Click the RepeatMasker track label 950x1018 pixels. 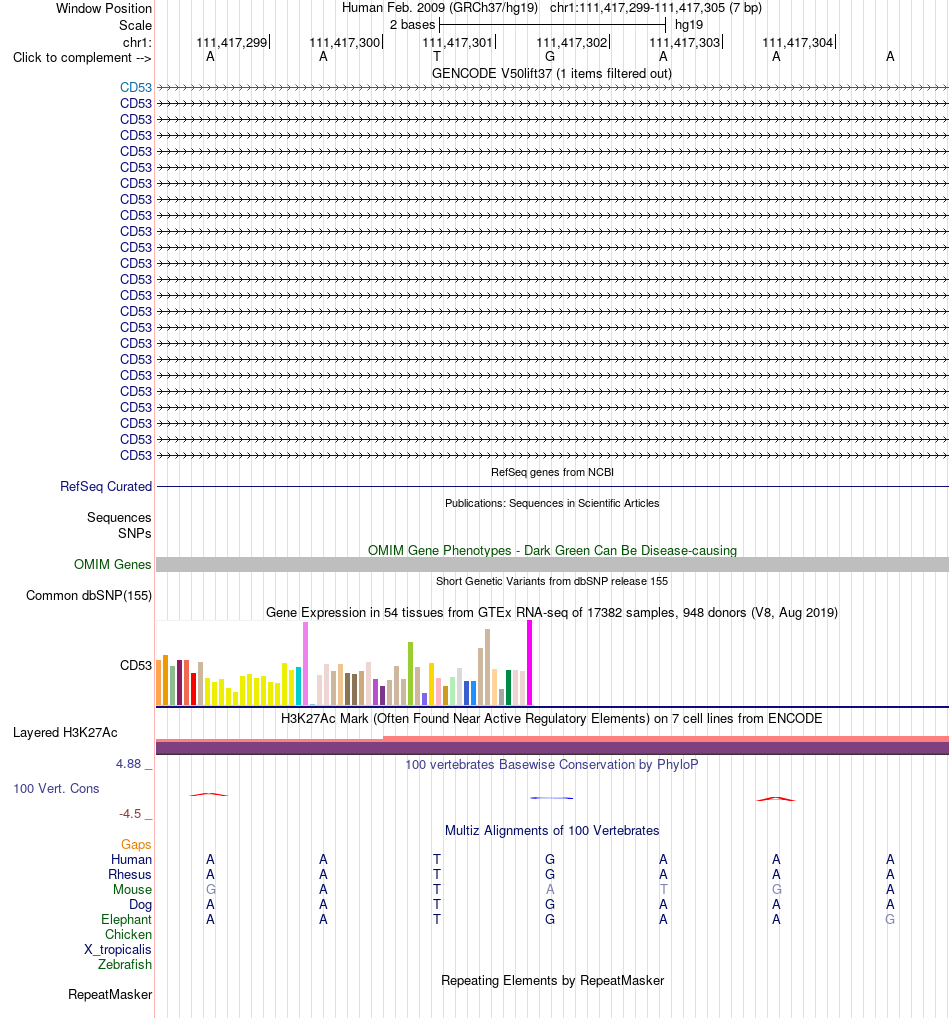[x=110, y=995]
